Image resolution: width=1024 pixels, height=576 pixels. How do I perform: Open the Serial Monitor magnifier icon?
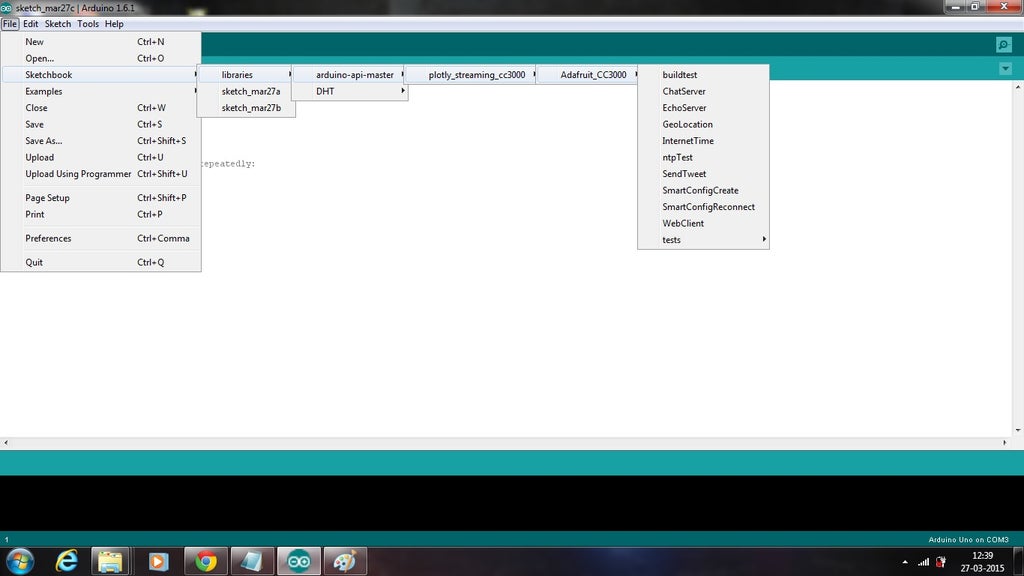(x=1004, y=44)
